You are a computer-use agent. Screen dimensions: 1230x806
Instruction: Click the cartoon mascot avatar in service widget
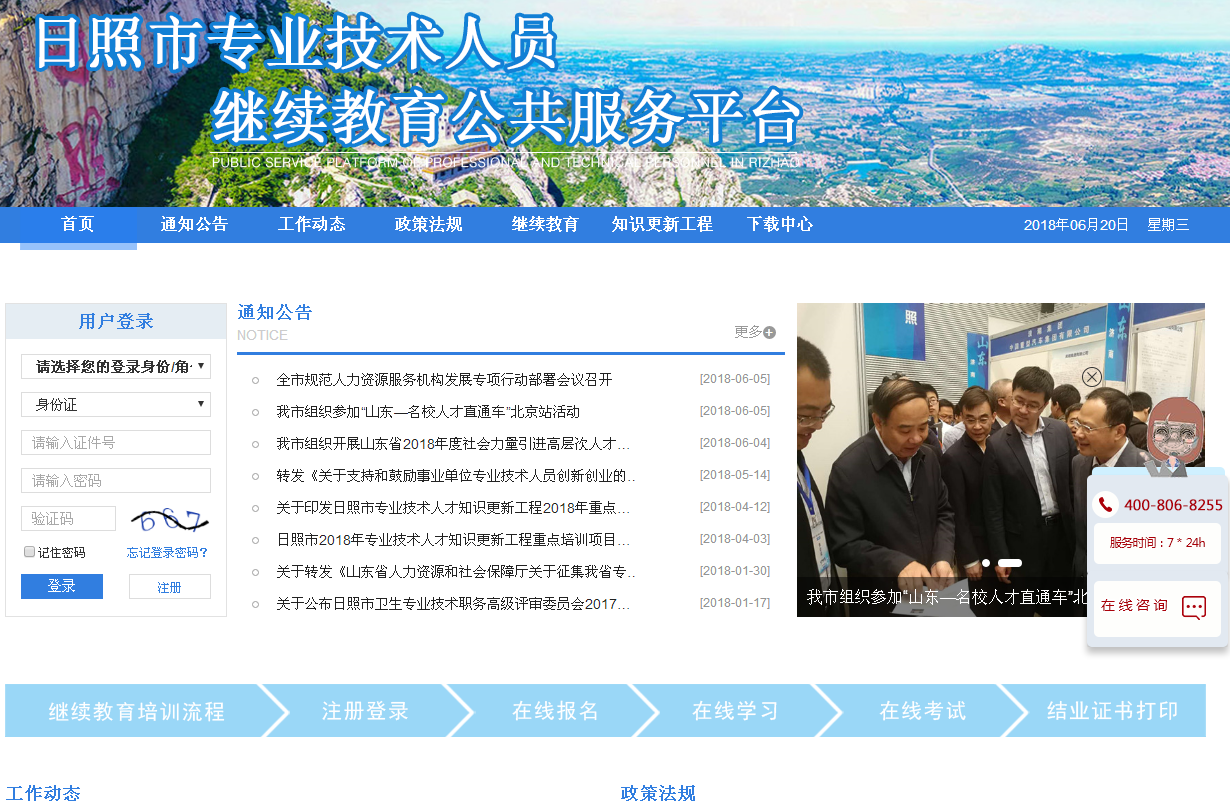[x=1173, y=434]
